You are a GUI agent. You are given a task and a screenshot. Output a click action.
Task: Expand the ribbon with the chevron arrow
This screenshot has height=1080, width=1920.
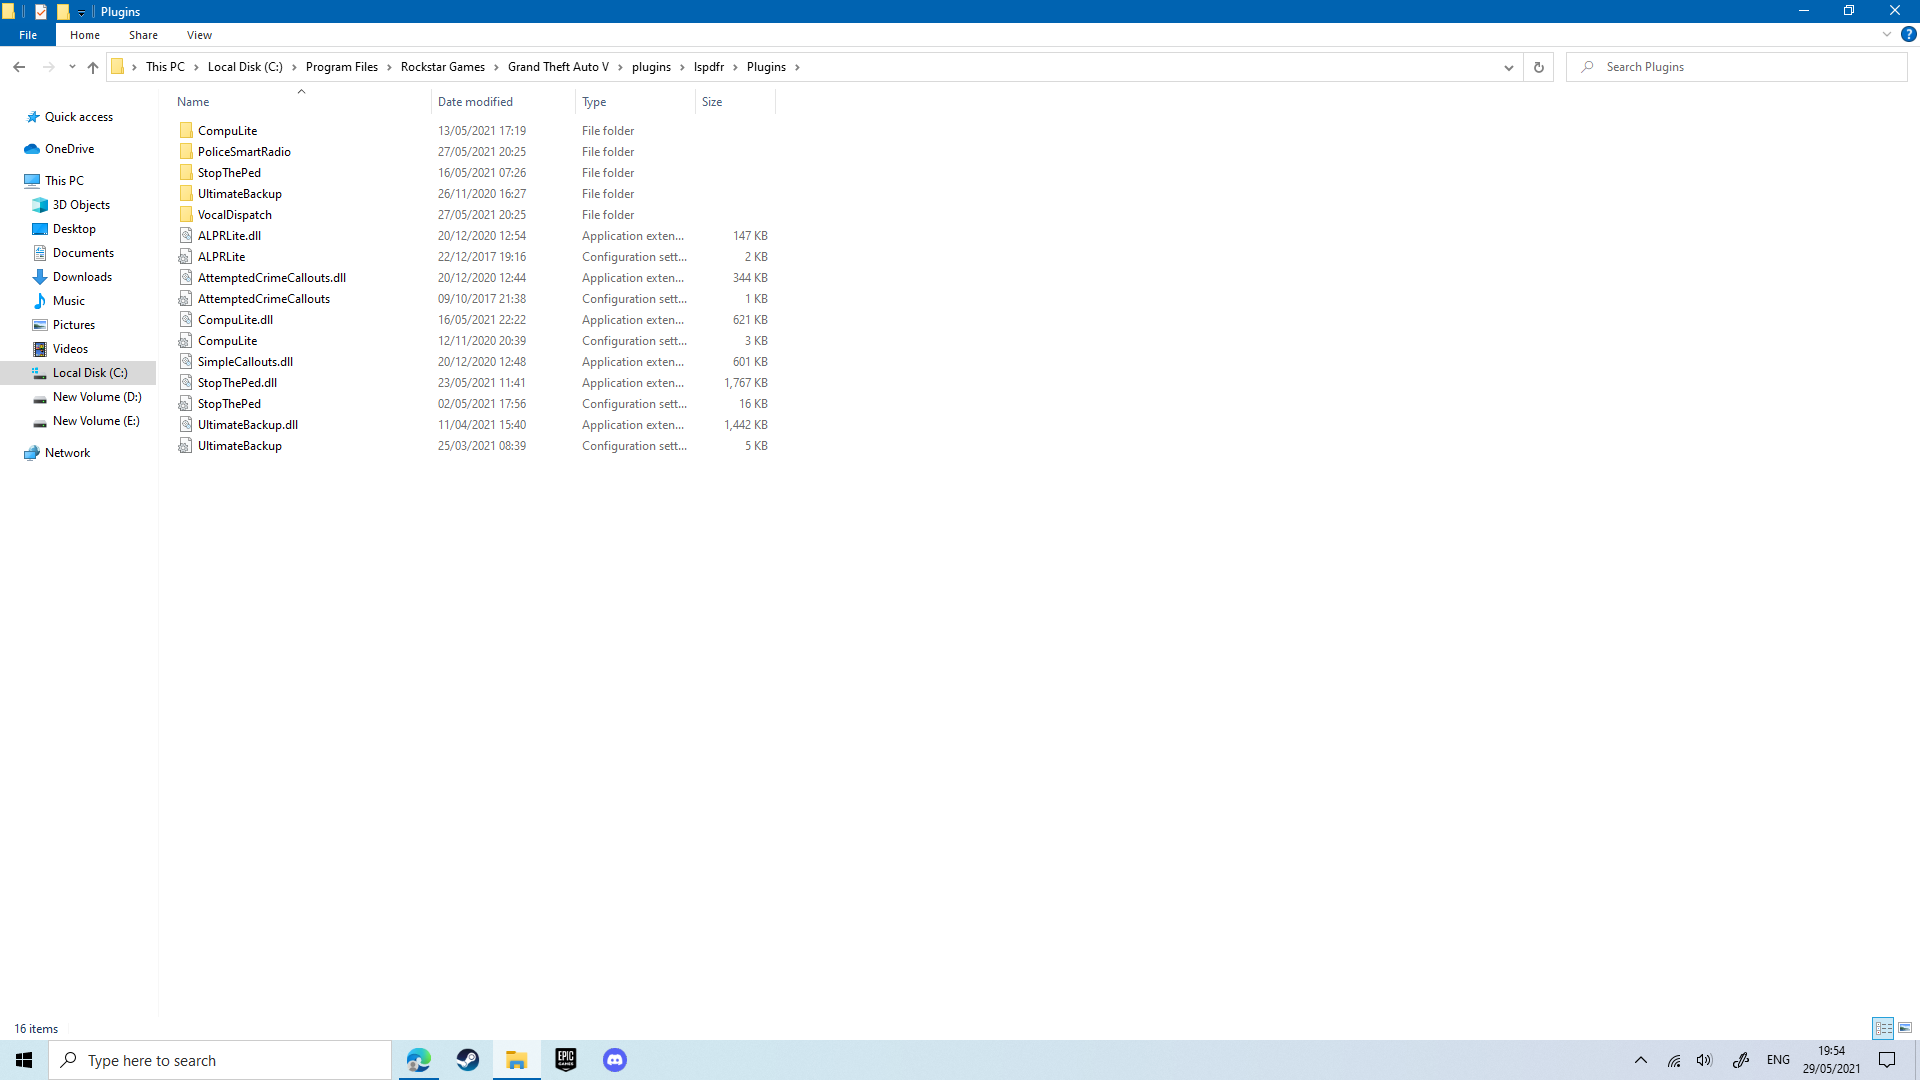(1886, 34)
